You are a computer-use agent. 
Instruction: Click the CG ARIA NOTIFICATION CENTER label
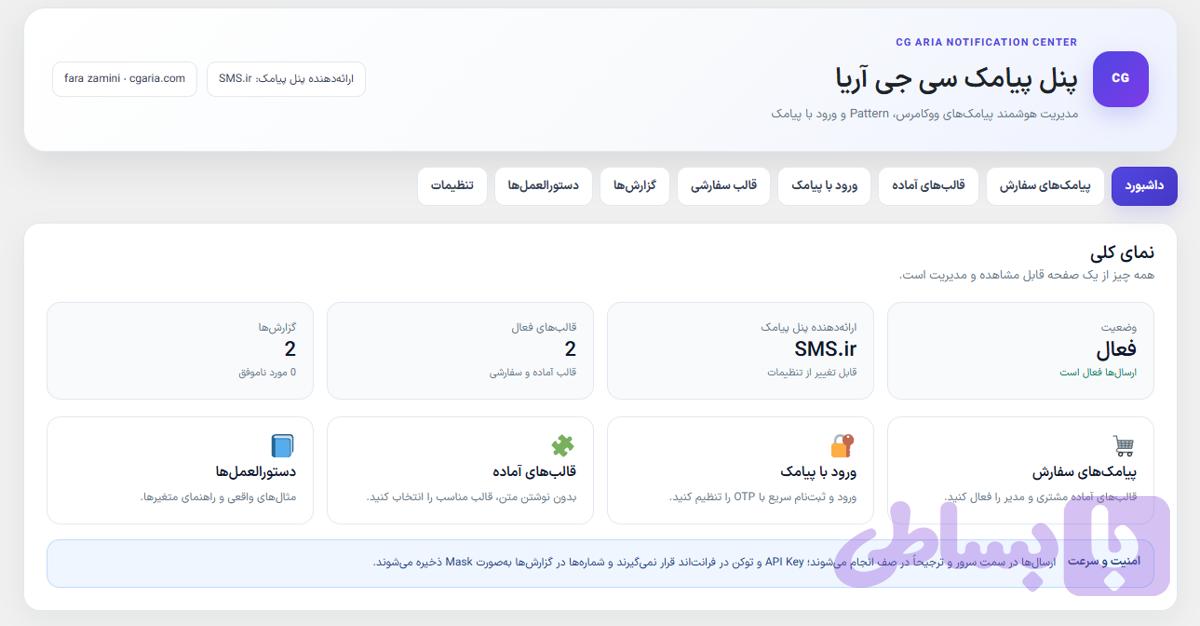(986, 42)
